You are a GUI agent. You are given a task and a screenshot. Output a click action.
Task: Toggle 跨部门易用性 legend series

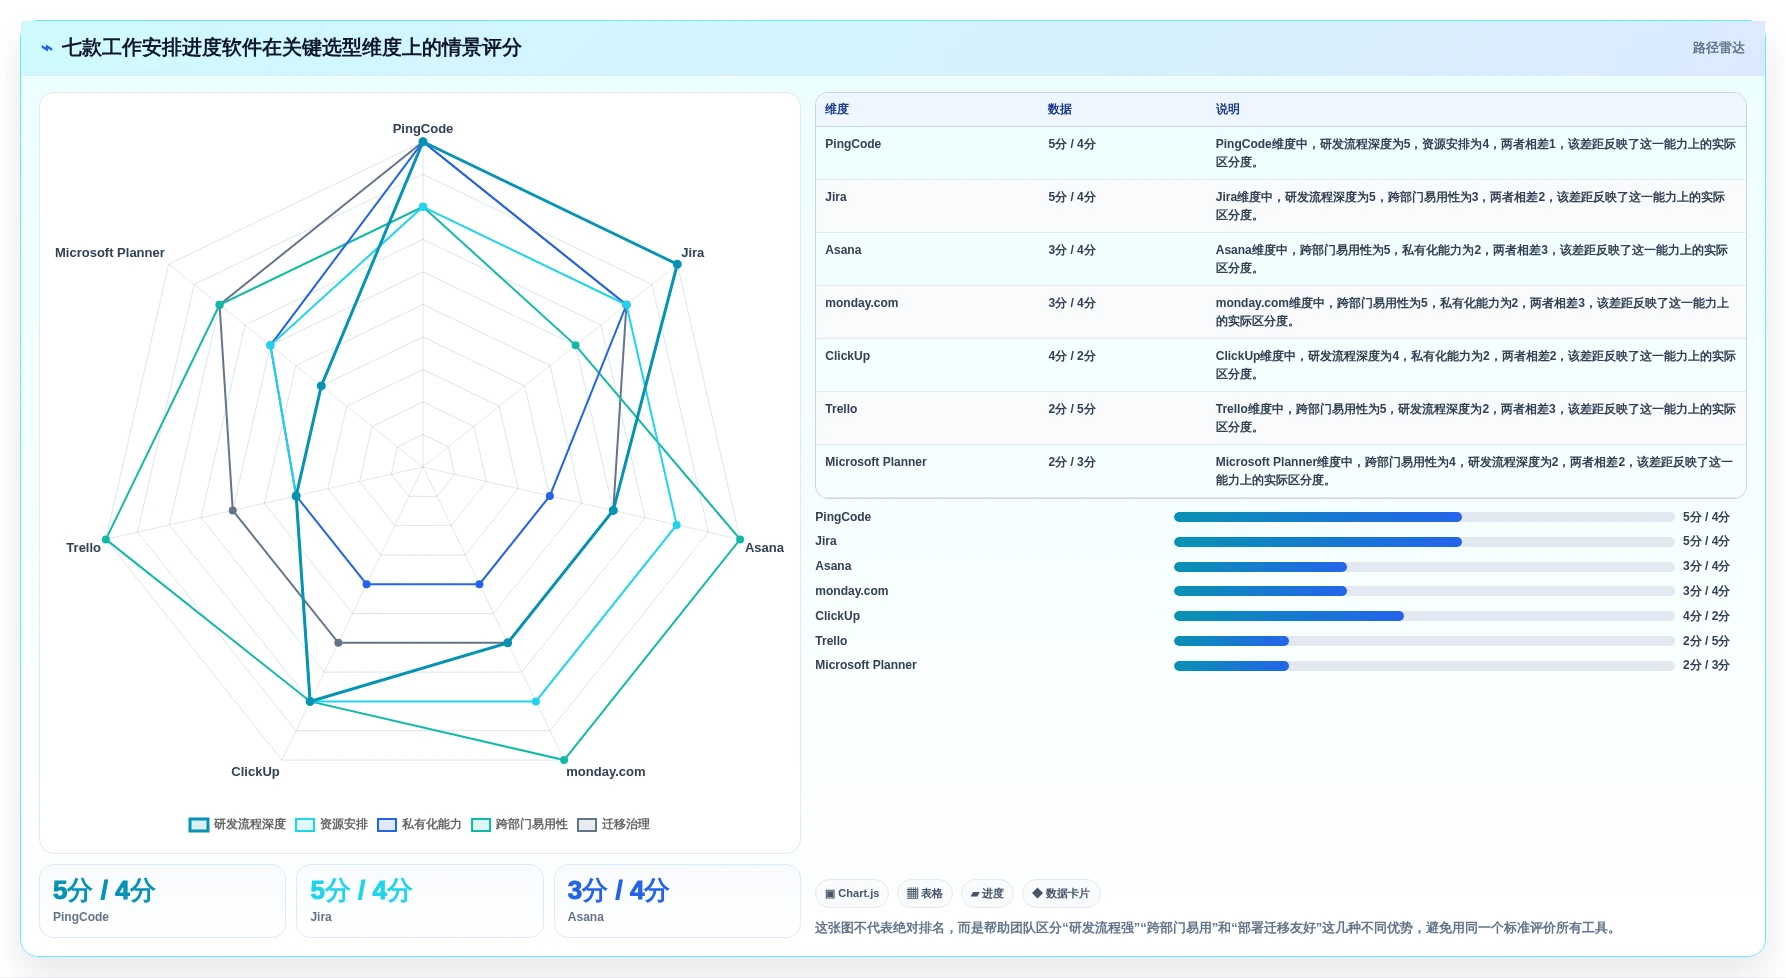click(x=520, y=825)
